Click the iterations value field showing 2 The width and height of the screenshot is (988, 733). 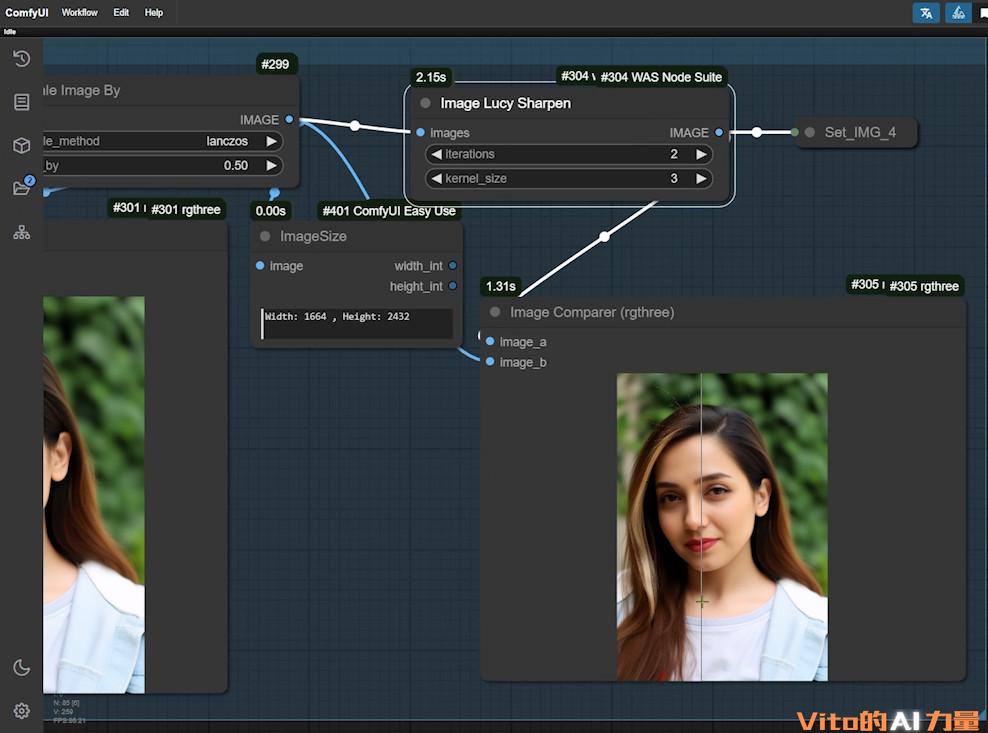pyautogui.click(x=569, y=154)
